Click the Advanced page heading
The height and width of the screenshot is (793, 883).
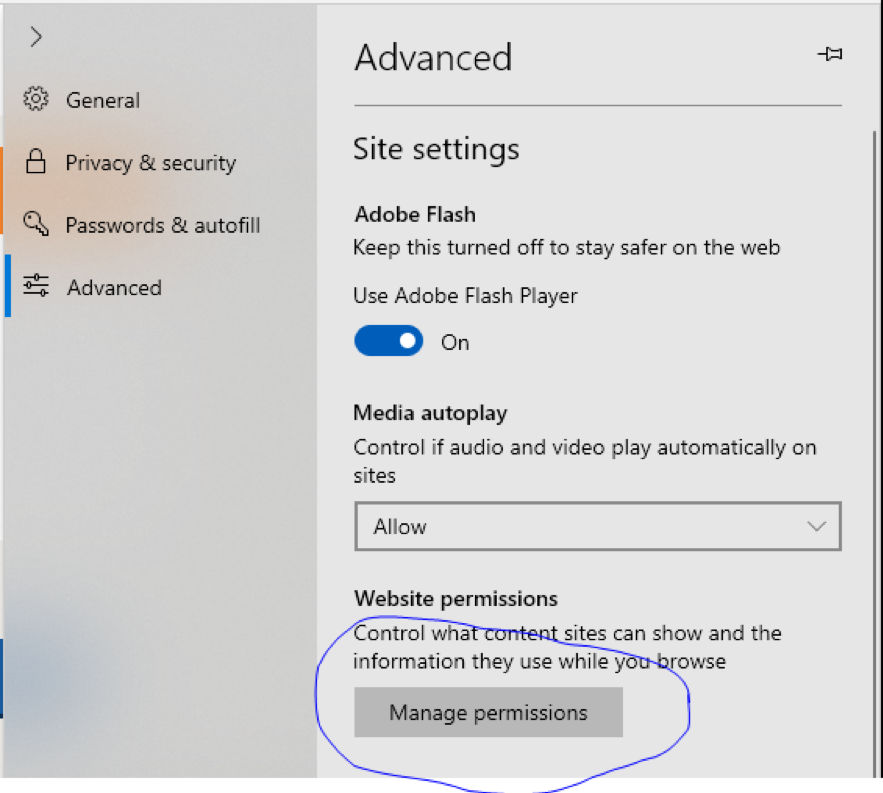(x=433, y=58)
